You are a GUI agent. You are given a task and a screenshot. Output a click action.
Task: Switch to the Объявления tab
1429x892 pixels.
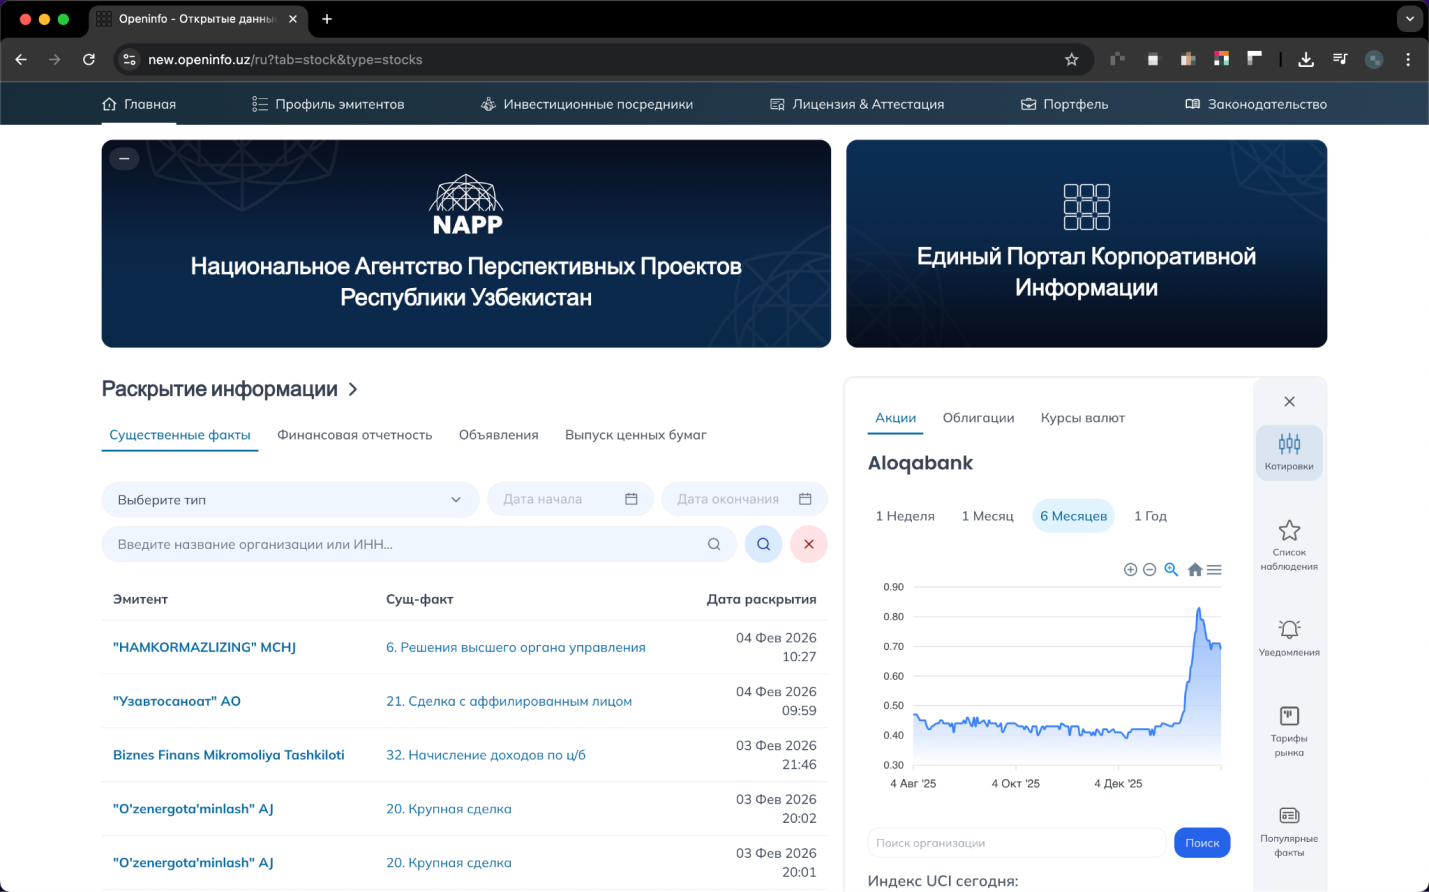pos(499,435)
